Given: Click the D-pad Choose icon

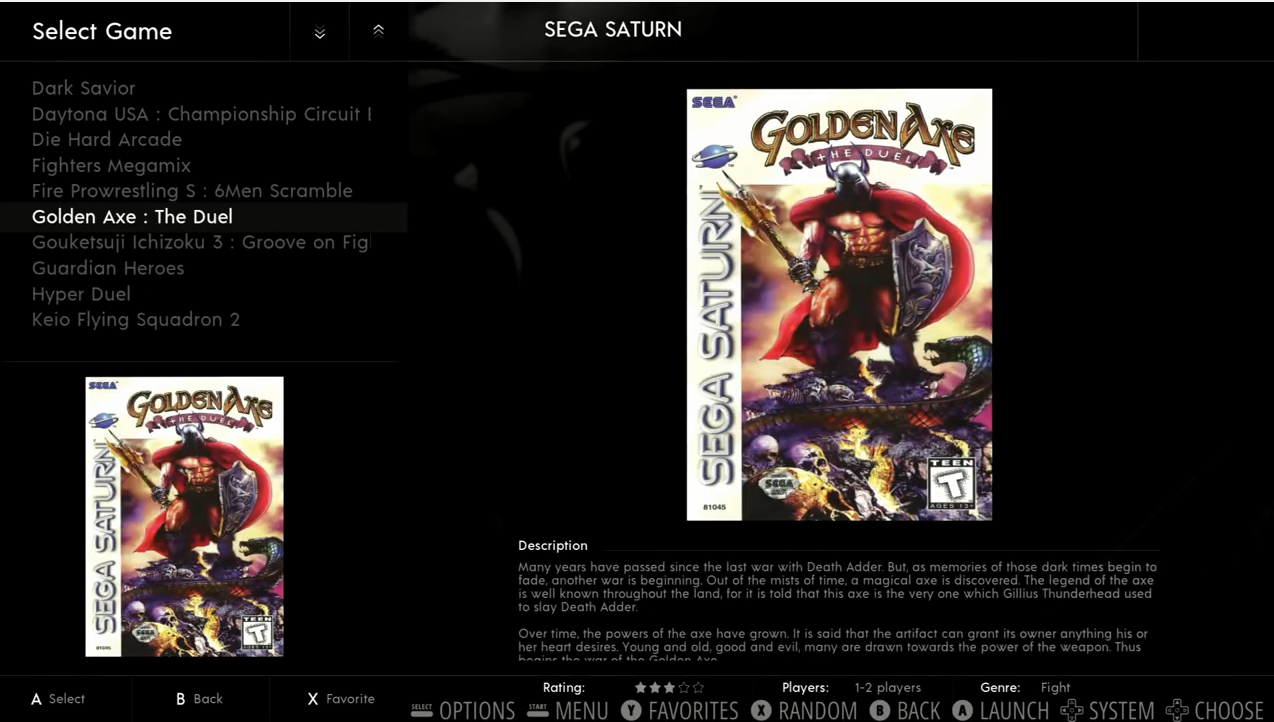Looking at the screenshot, I should click(x=1177, y=710).
